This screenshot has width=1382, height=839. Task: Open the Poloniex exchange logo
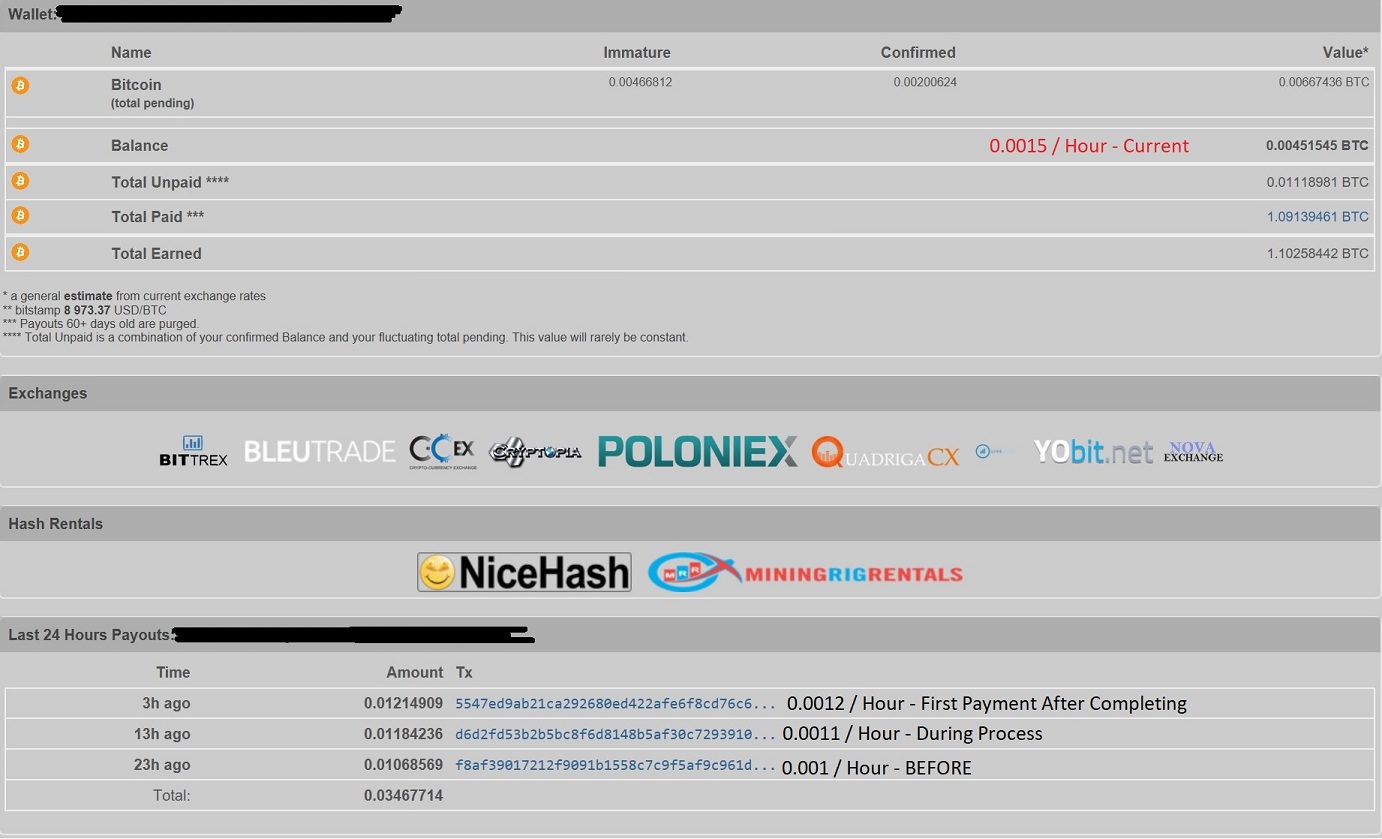pyautogui.click(x=697, y=451)
